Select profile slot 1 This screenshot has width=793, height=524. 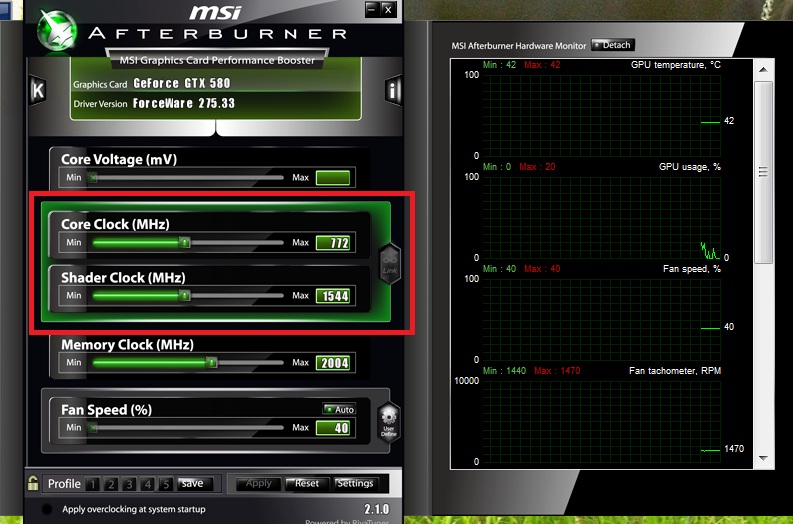(x=93, y=484)
